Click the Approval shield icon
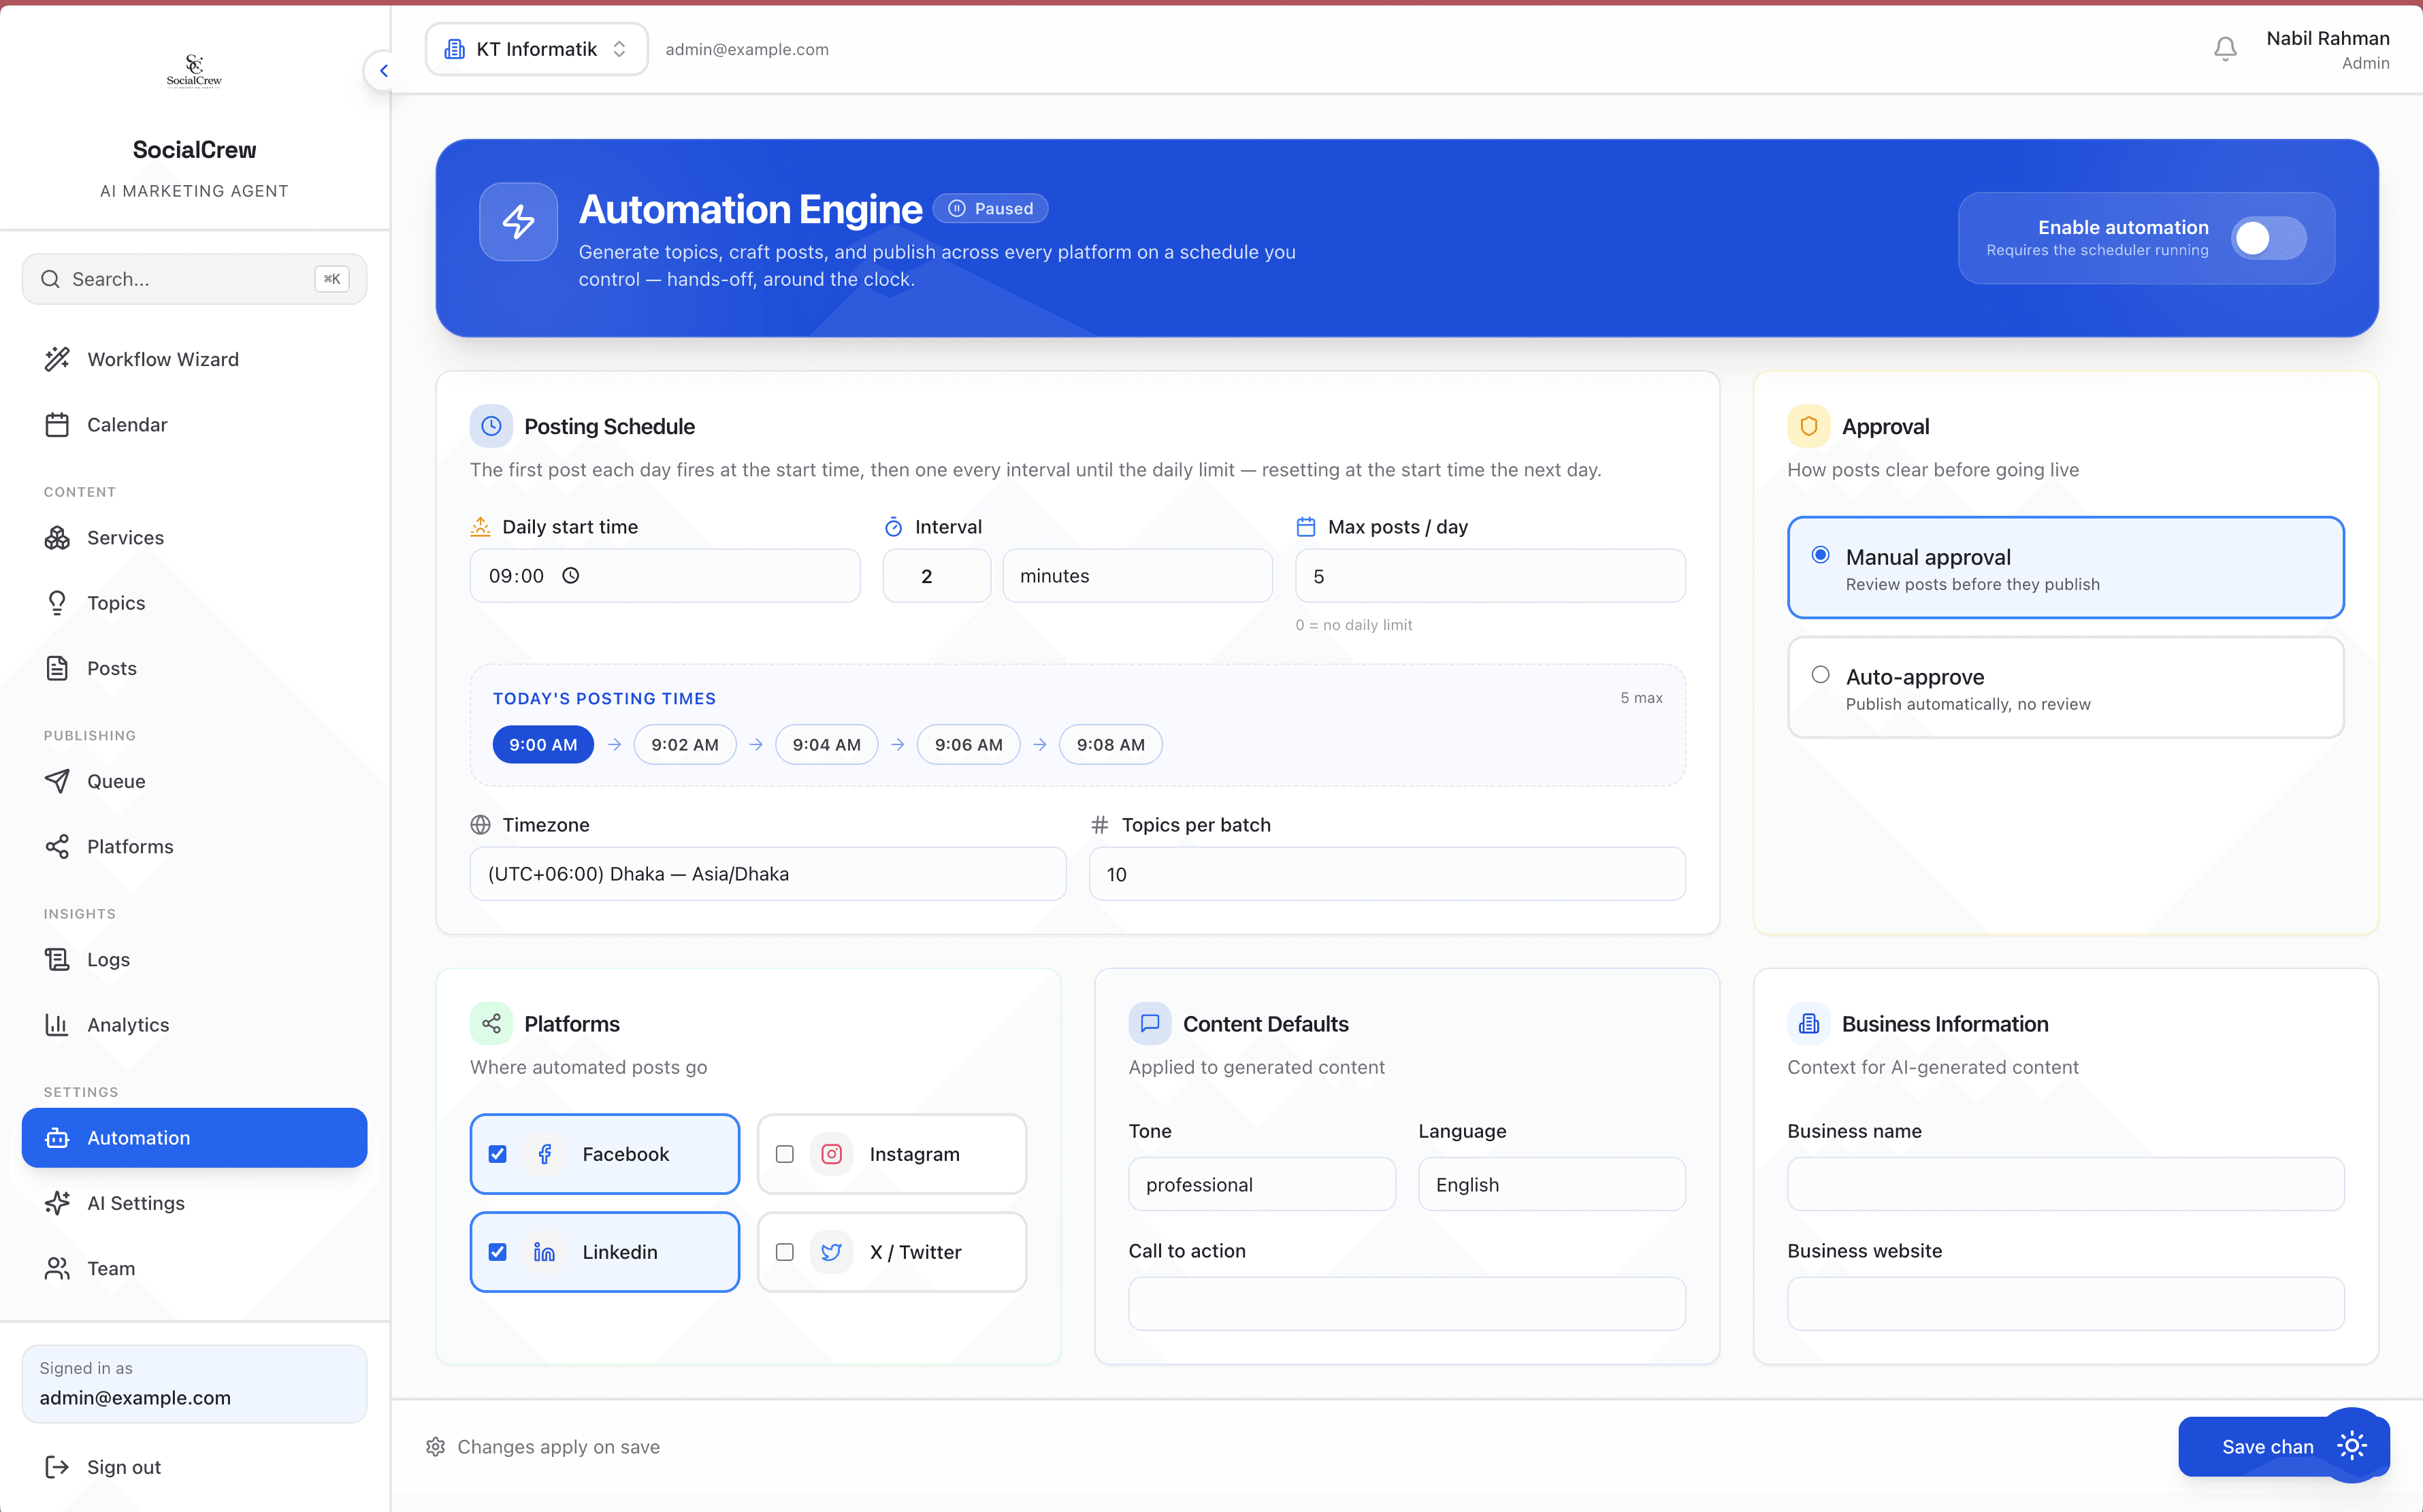 pyautogui.click(x=1808, y=426)
